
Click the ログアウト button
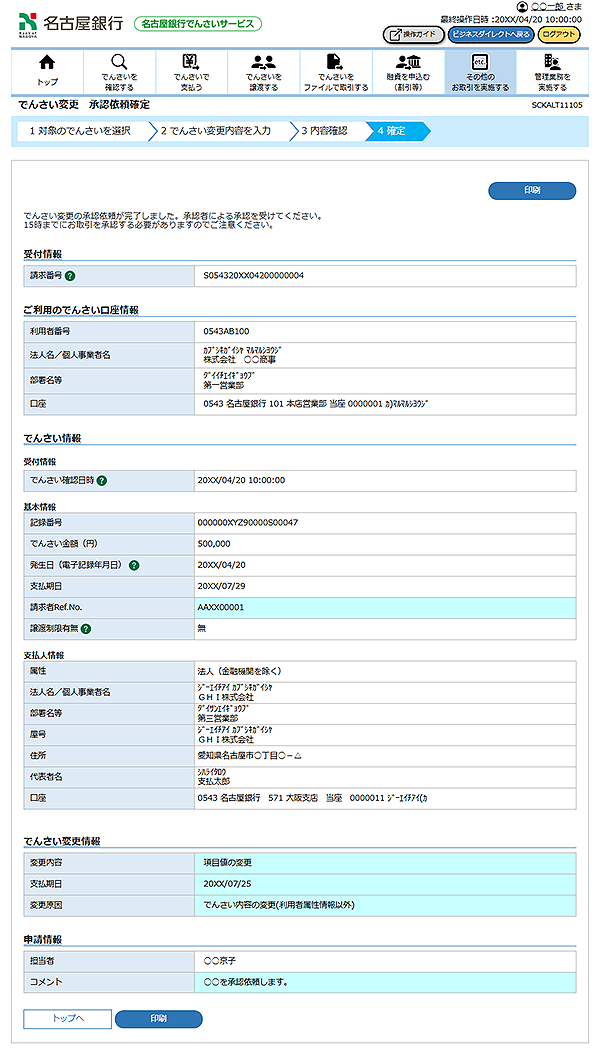coord(558,34)
